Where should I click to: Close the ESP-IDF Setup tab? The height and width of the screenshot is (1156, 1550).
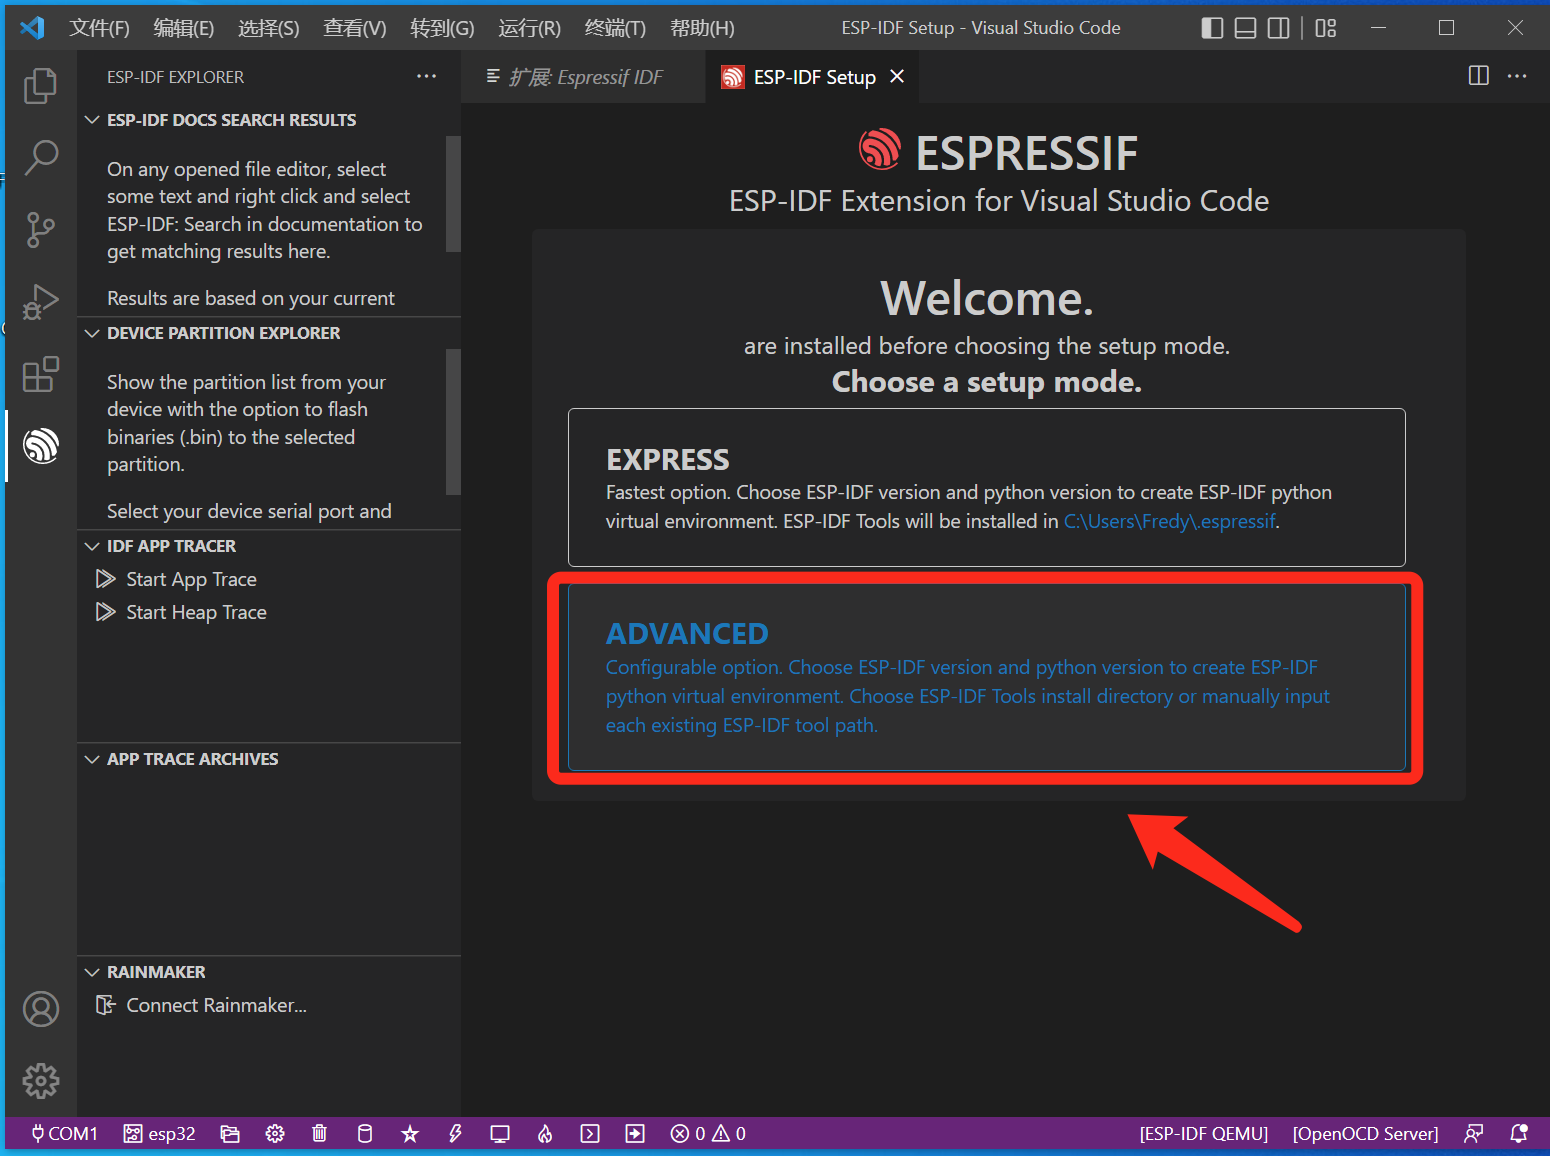(897, 77)
